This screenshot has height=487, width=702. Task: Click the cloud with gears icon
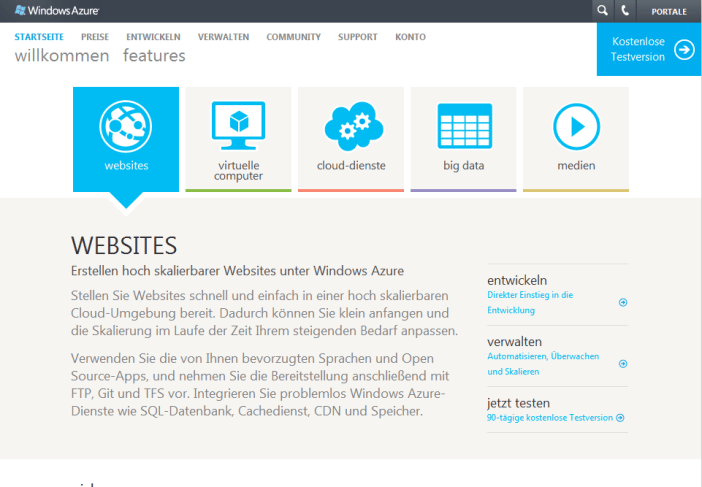click(x=354, y=126)
